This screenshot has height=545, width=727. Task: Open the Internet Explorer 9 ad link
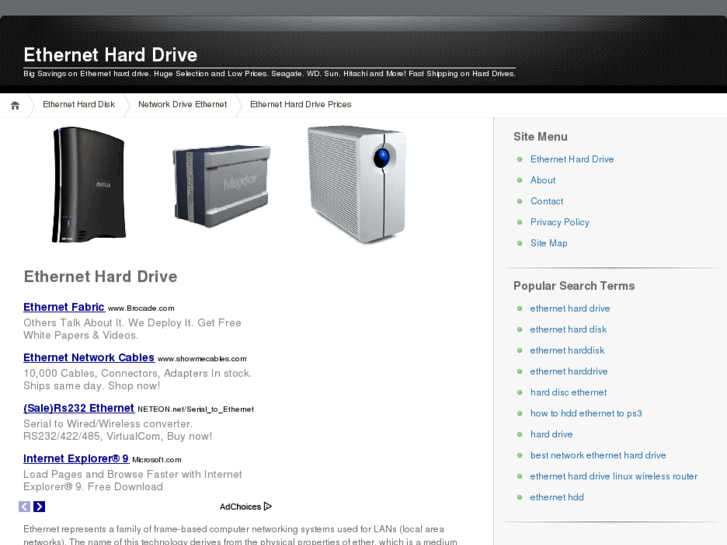pos(76,459)
